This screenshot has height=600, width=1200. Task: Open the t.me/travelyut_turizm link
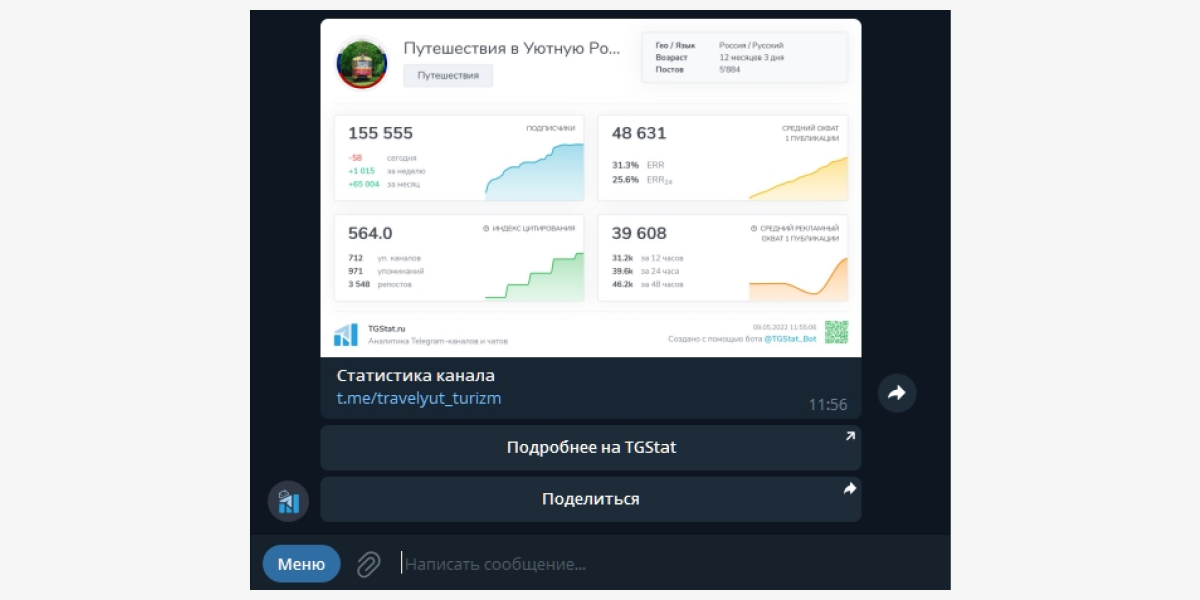(x=419, y=398)
